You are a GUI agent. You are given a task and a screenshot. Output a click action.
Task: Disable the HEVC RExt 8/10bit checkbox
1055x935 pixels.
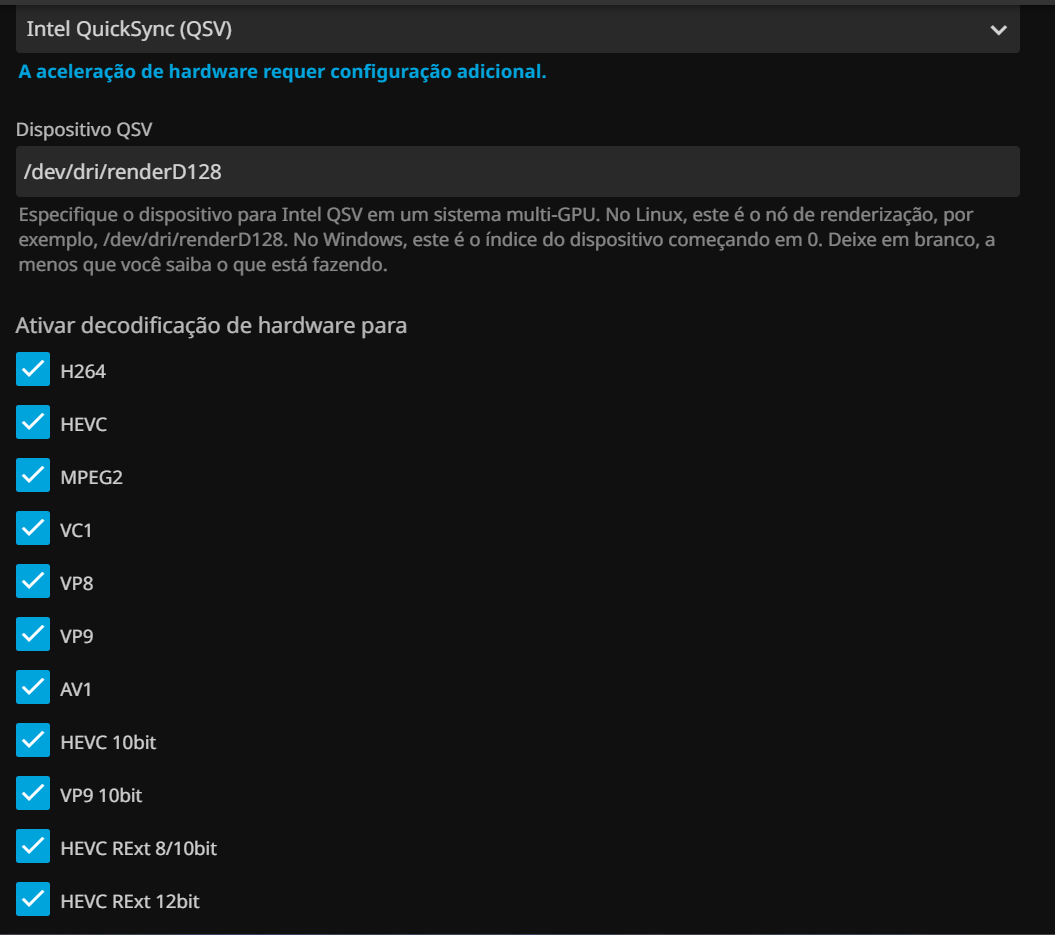coord(33,847)
